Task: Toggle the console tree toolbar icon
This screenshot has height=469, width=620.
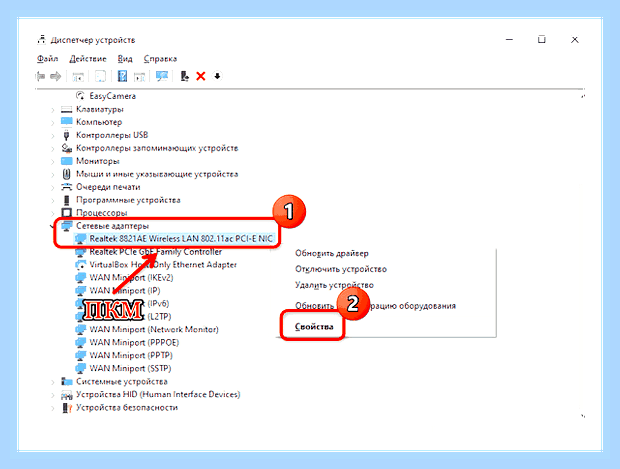Action: point(78,76)
